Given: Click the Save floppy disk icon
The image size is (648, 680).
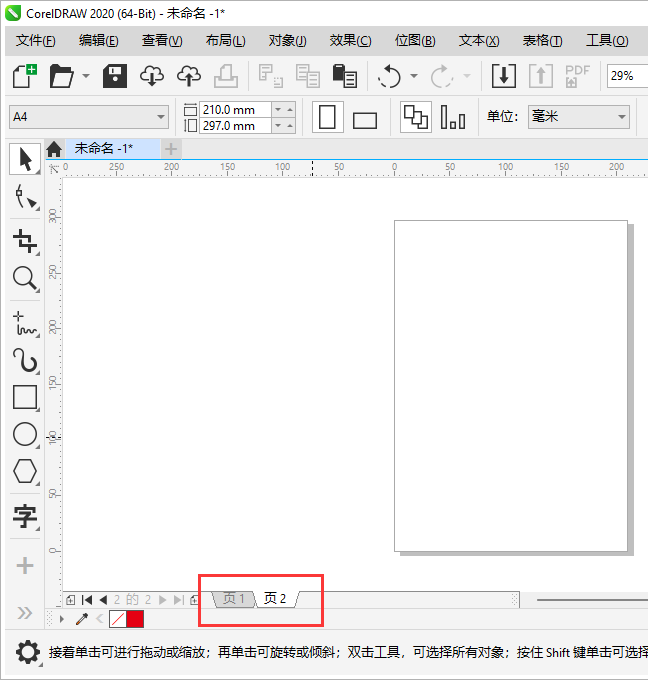Looking at the screenshot, I should click(116, 76).
